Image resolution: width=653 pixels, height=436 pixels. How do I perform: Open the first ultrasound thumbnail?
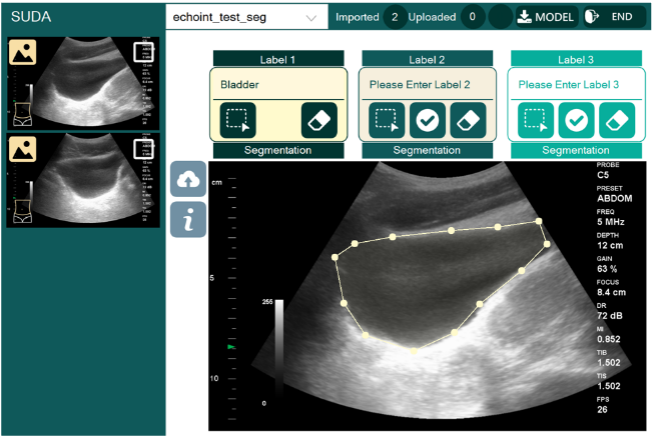click(83, 83)
